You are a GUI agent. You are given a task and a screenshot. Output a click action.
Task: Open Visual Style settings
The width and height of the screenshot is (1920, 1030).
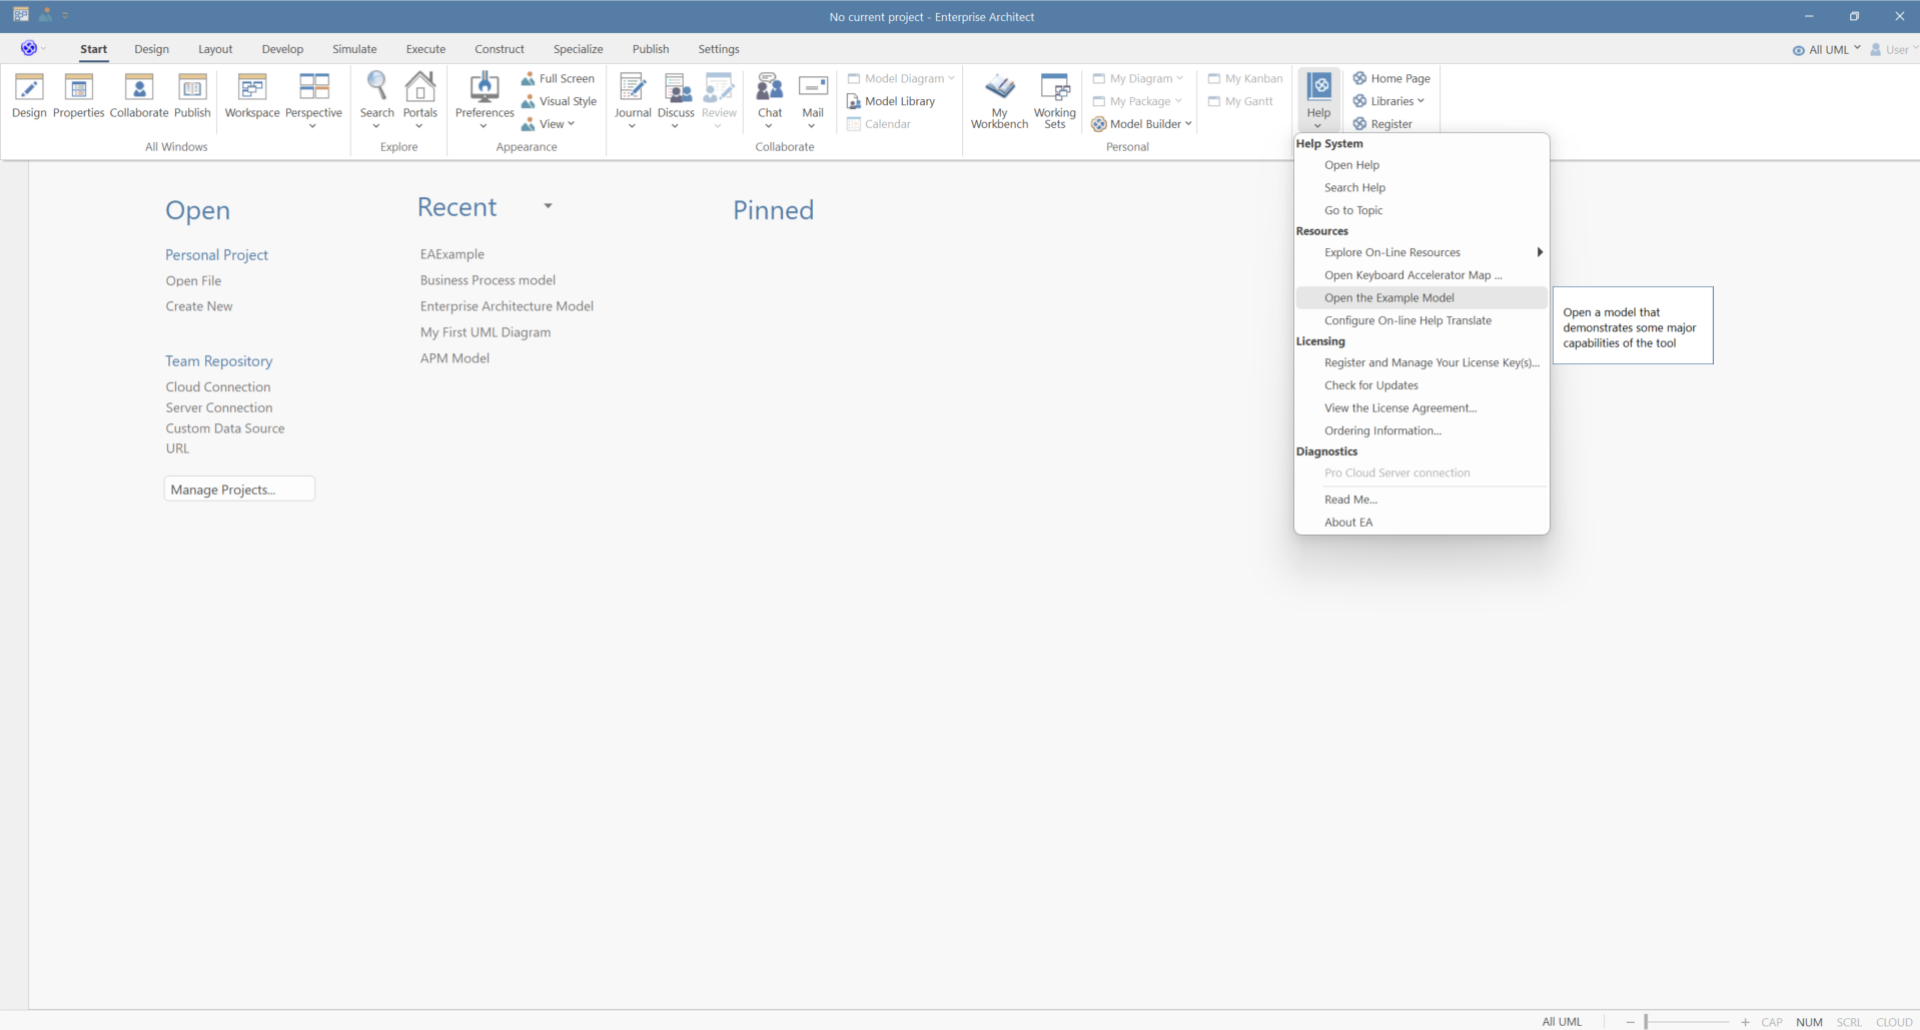click(x=559, y=101)
